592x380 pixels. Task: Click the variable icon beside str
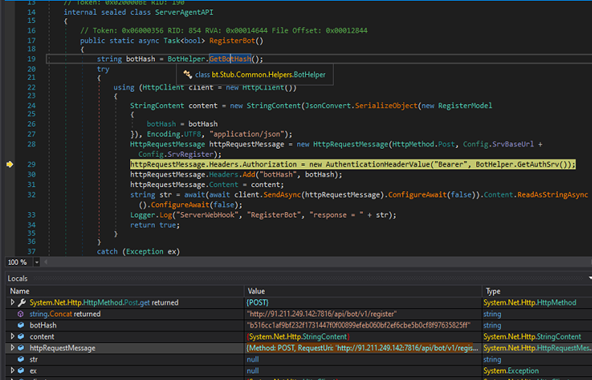click(x=21, y=359)
